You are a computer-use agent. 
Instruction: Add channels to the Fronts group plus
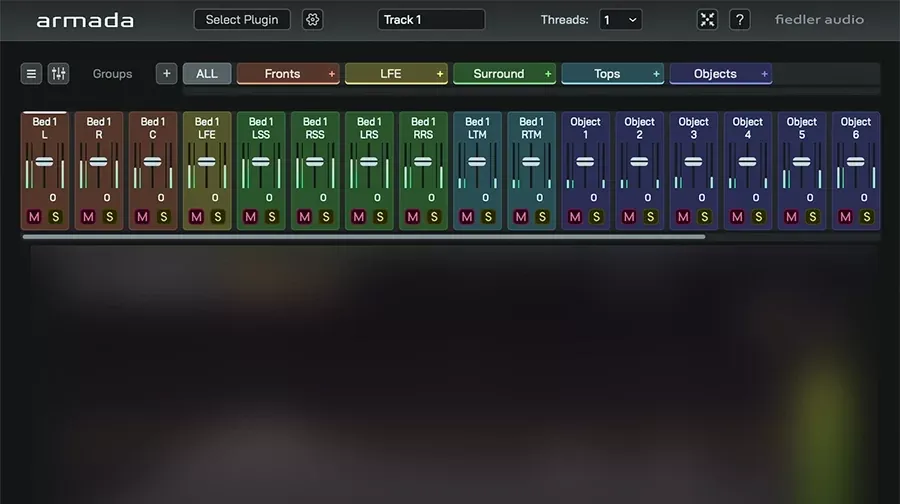[331, 74]
